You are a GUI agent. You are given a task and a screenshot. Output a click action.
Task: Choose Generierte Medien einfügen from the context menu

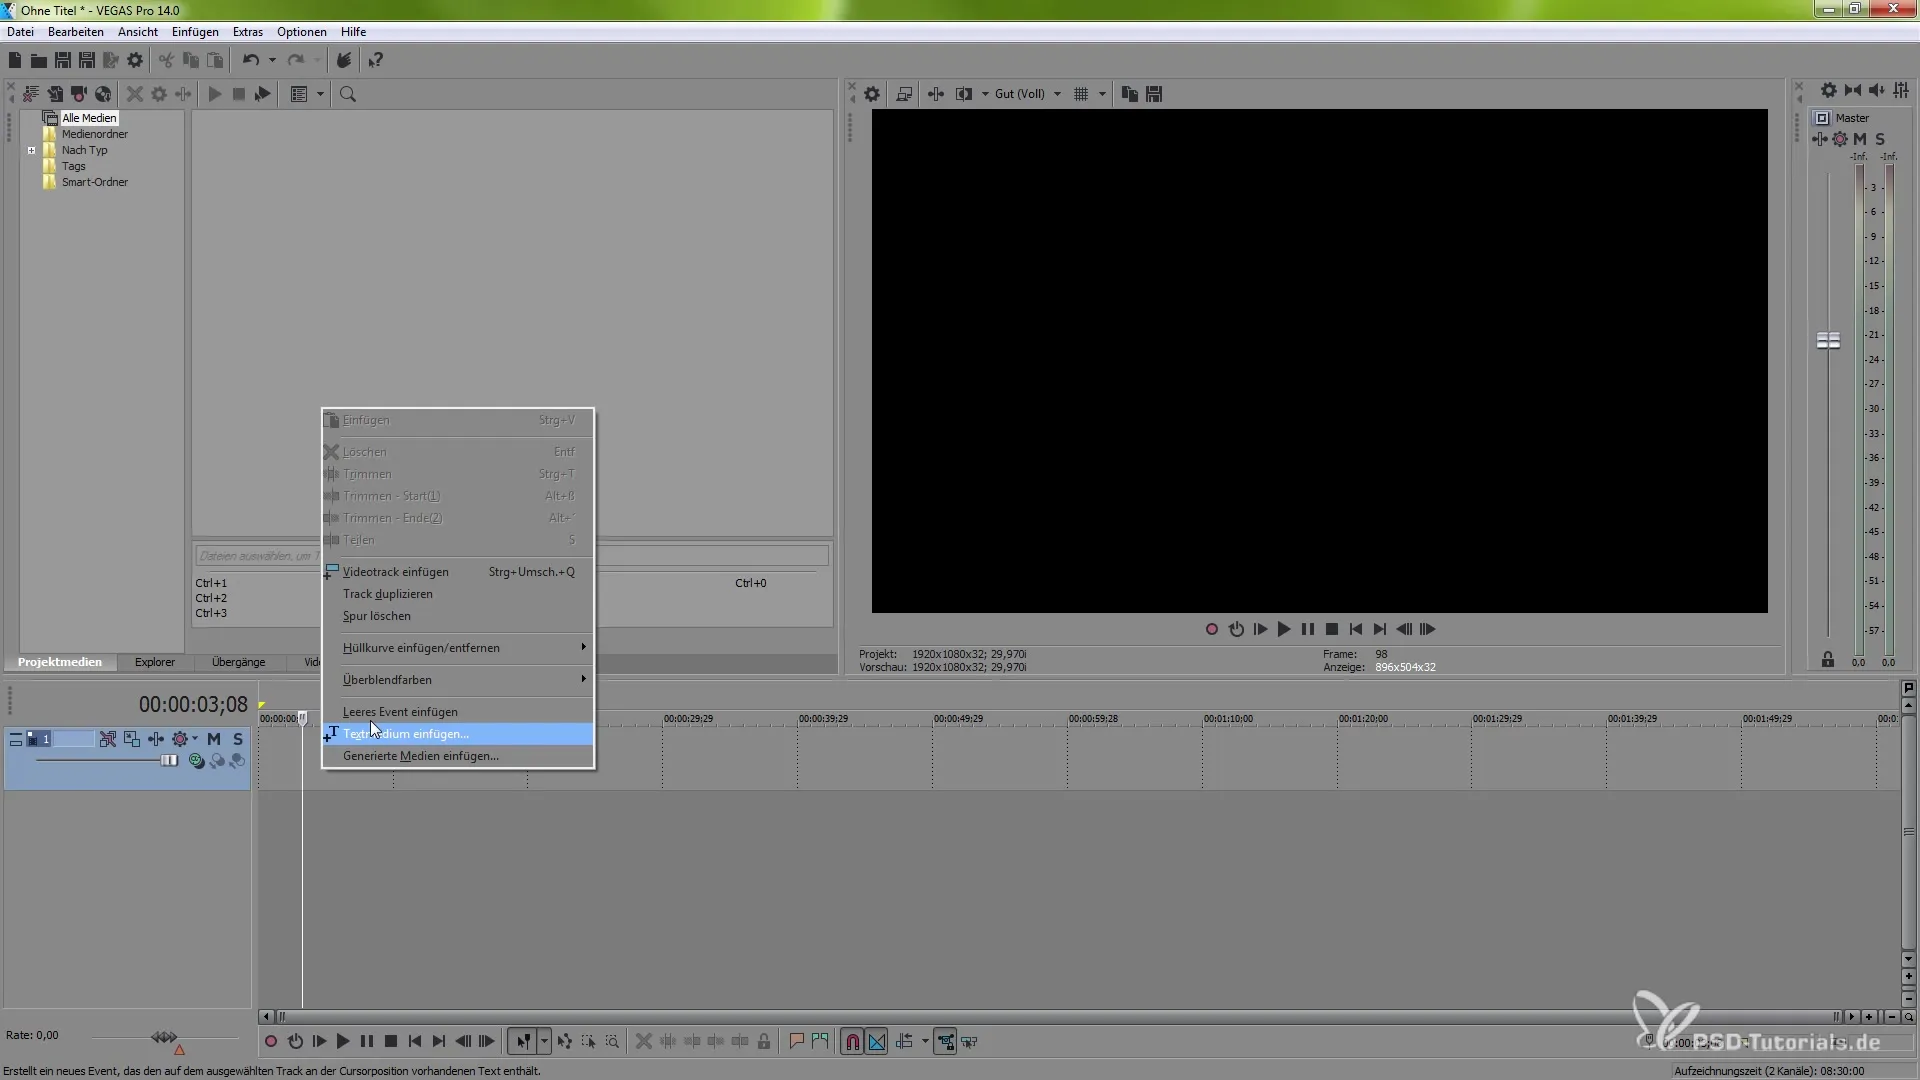point(458,756)
